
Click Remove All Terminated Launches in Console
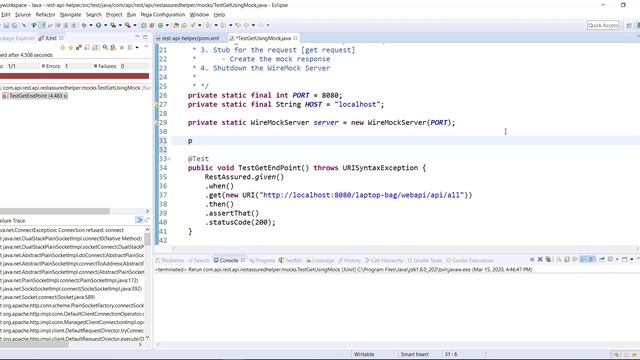coord(548,259)
